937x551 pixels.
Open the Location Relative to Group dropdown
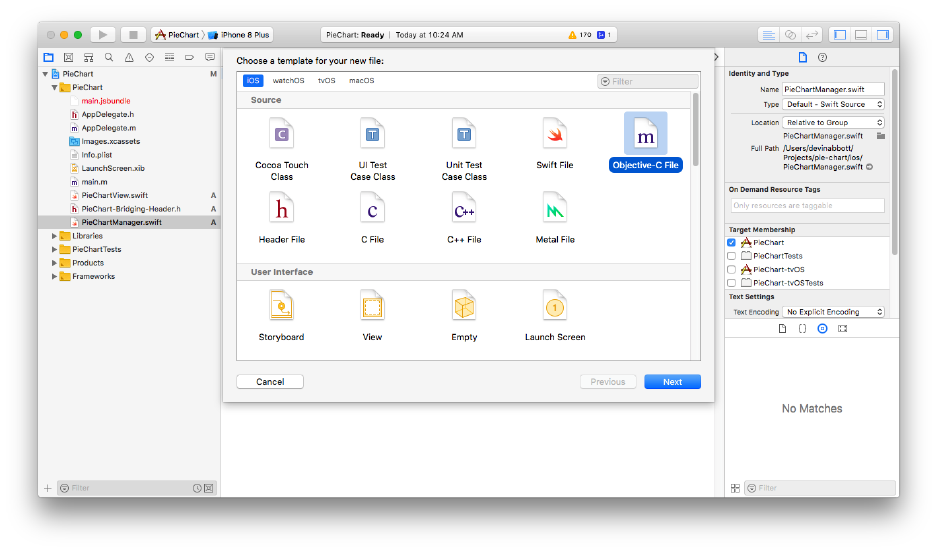pos(833,123)
